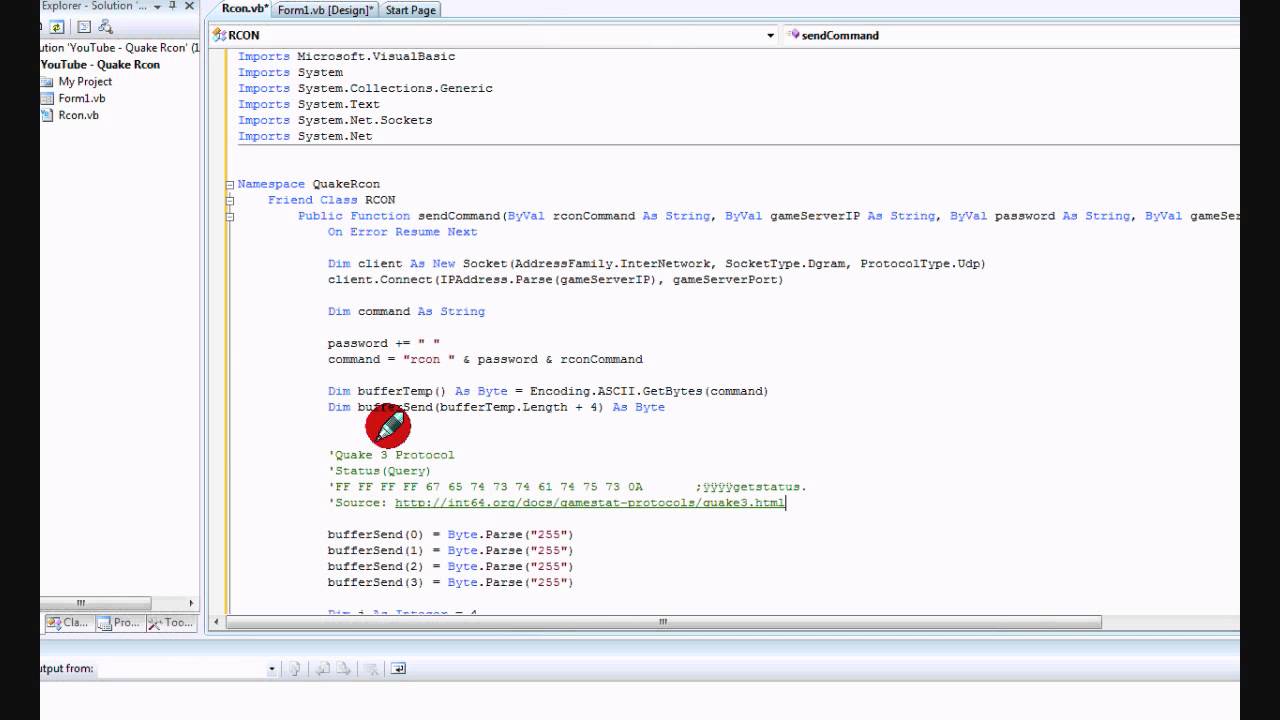Click the 'Quake 3 Protocol' comment line
1280x720 pixels.
pos(391,455)
